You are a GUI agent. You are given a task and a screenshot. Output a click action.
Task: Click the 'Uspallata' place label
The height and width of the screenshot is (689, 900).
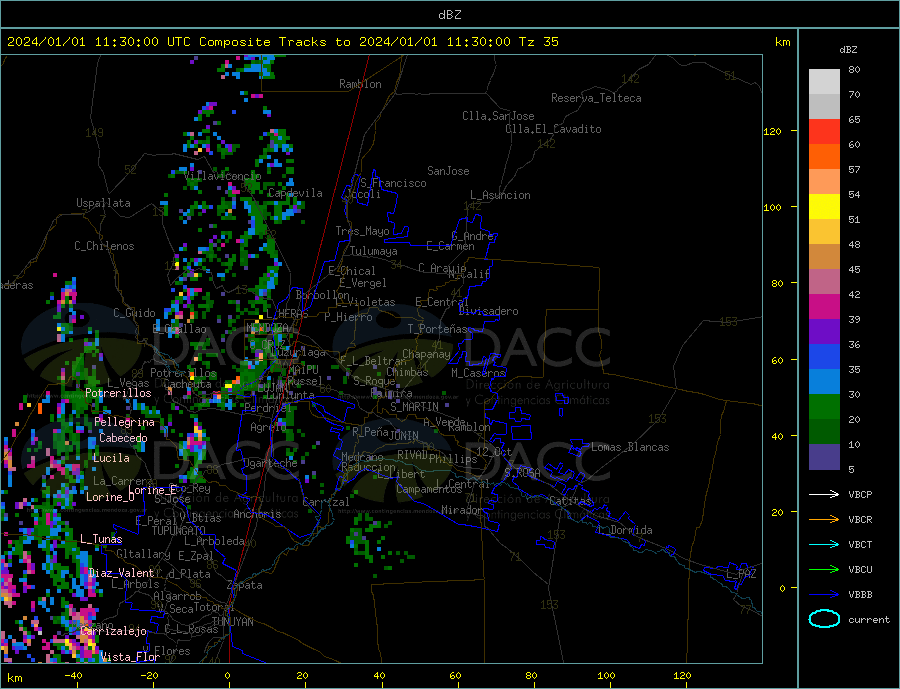pos(103,203)
